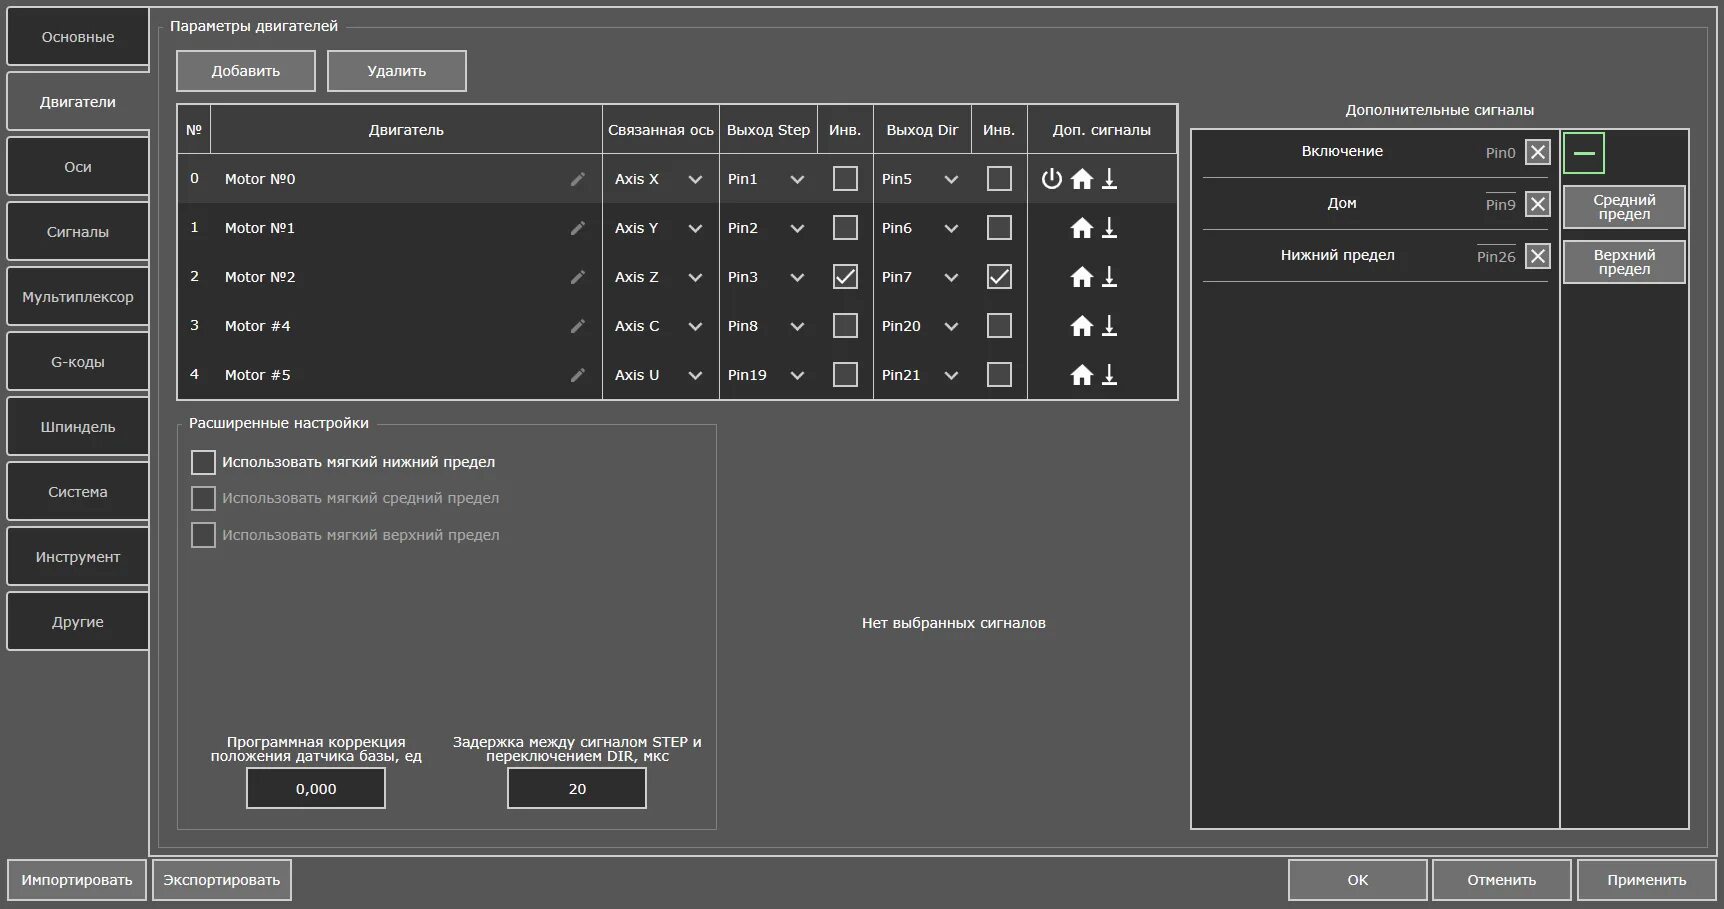Click the STEP/DIR delay field showing 20
Viewport: 1724px width, 909px height.
coord(577,789)
